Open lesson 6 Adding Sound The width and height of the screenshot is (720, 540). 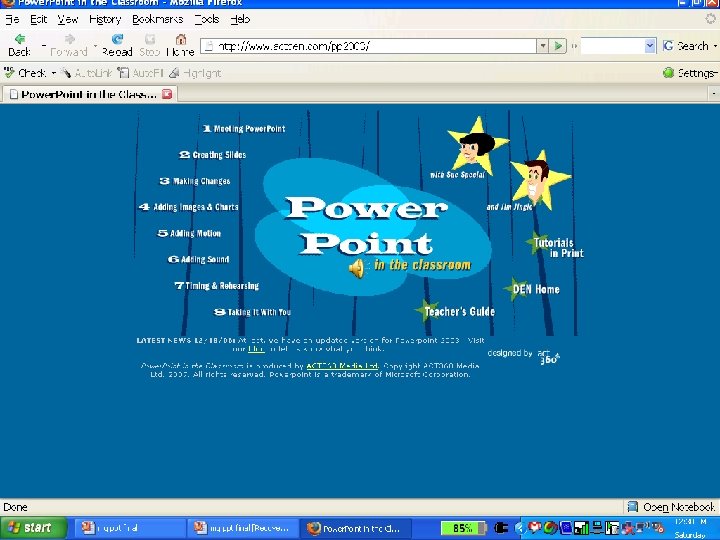click(198, 259)
